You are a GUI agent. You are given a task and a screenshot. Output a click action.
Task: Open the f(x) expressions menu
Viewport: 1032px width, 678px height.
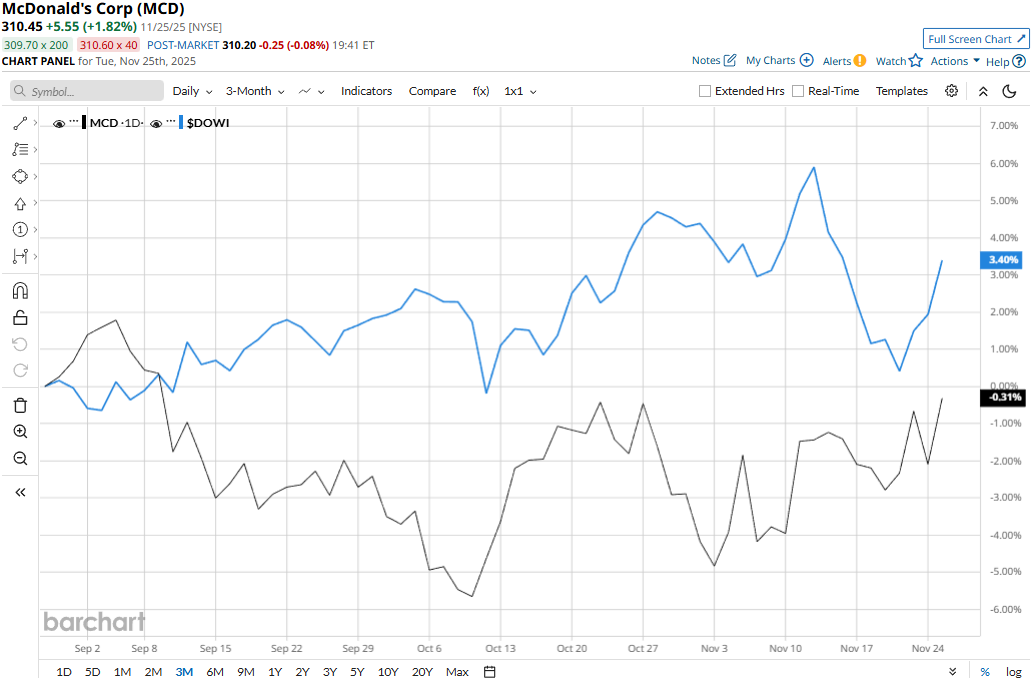(480, 91)
